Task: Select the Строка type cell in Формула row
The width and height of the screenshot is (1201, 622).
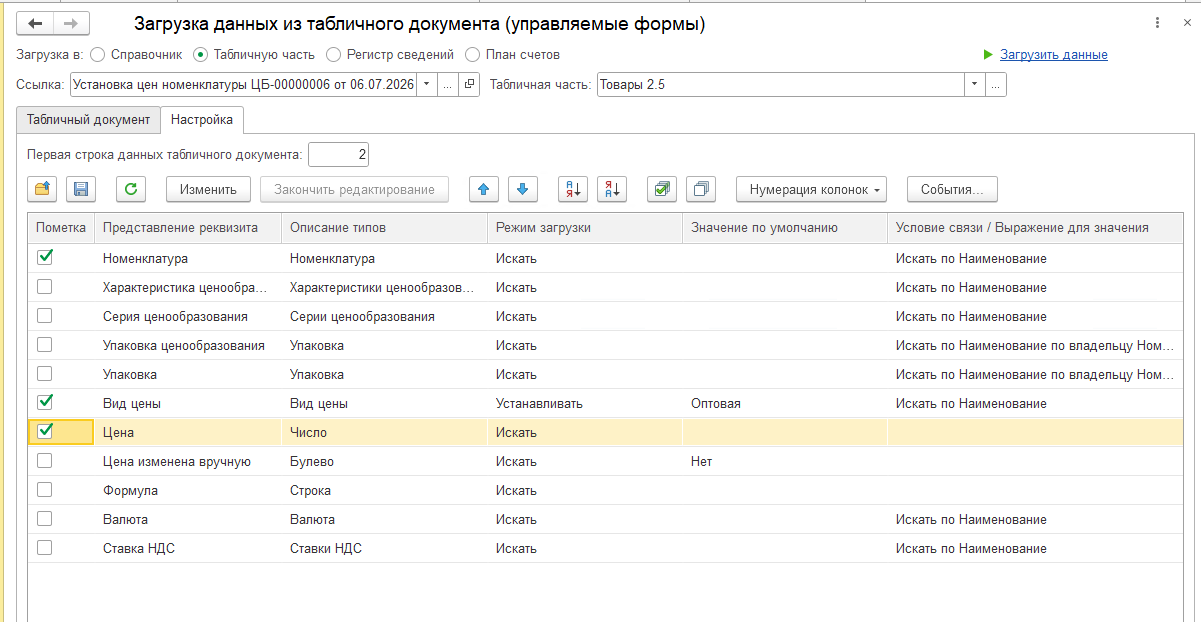Action: pos(385,490)
